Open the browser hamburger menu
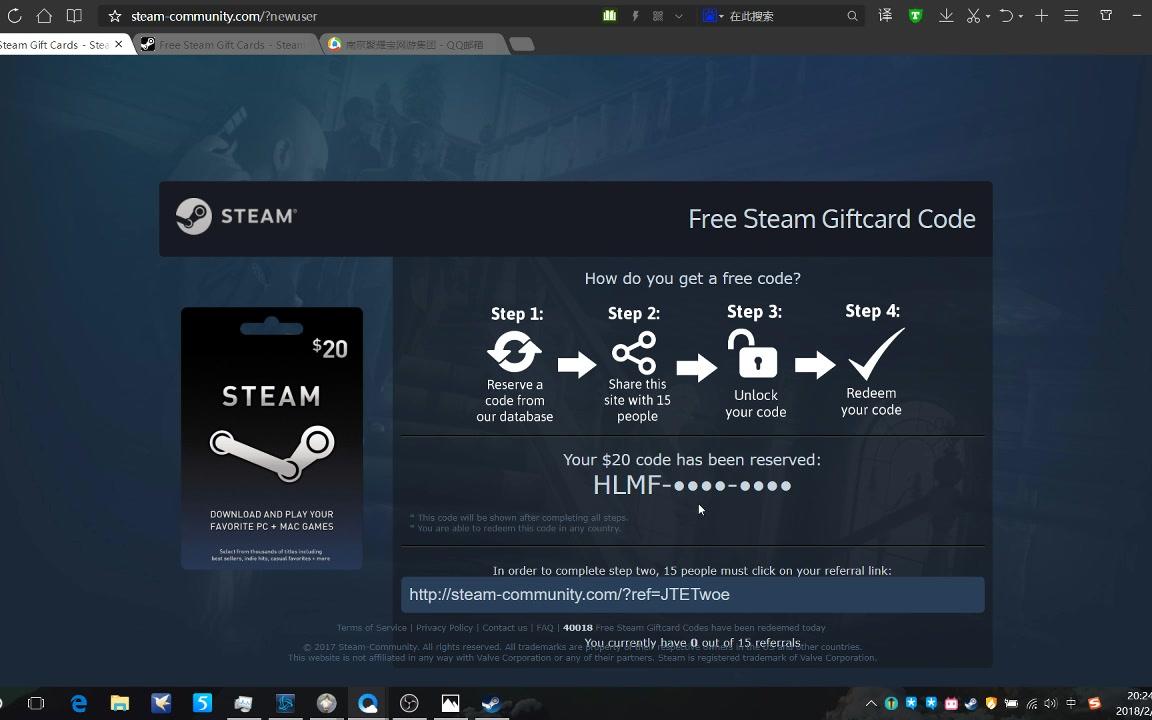The height and width of the screenshot is (720, 1152). 1071,15
